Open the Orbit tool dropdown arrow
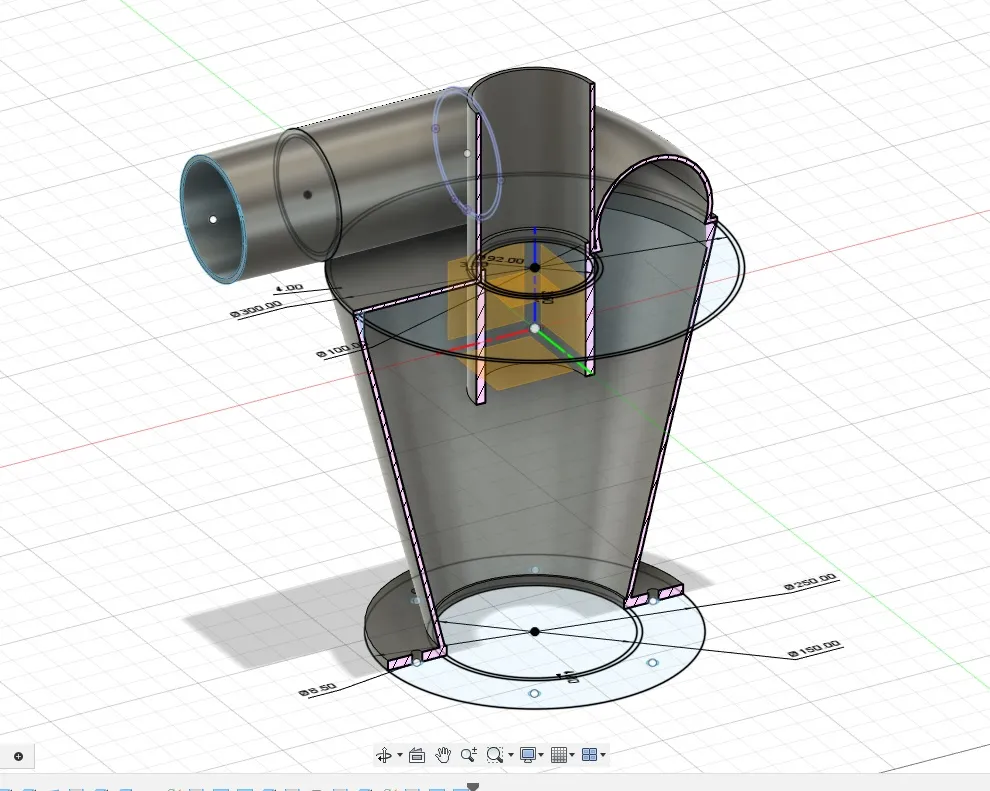The image size is (990, 791). tap(398, 755)
